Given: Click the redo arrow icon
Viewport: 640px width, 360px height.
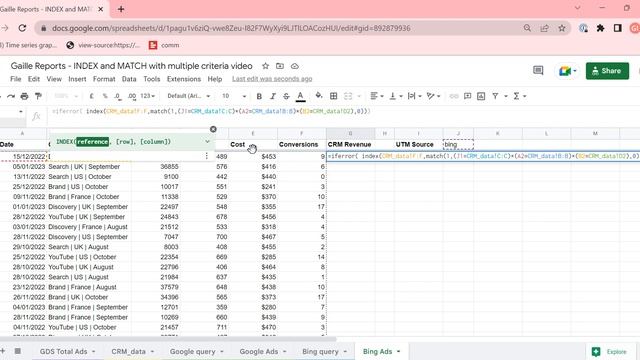Looking at the screenshot, I should 11,96.
